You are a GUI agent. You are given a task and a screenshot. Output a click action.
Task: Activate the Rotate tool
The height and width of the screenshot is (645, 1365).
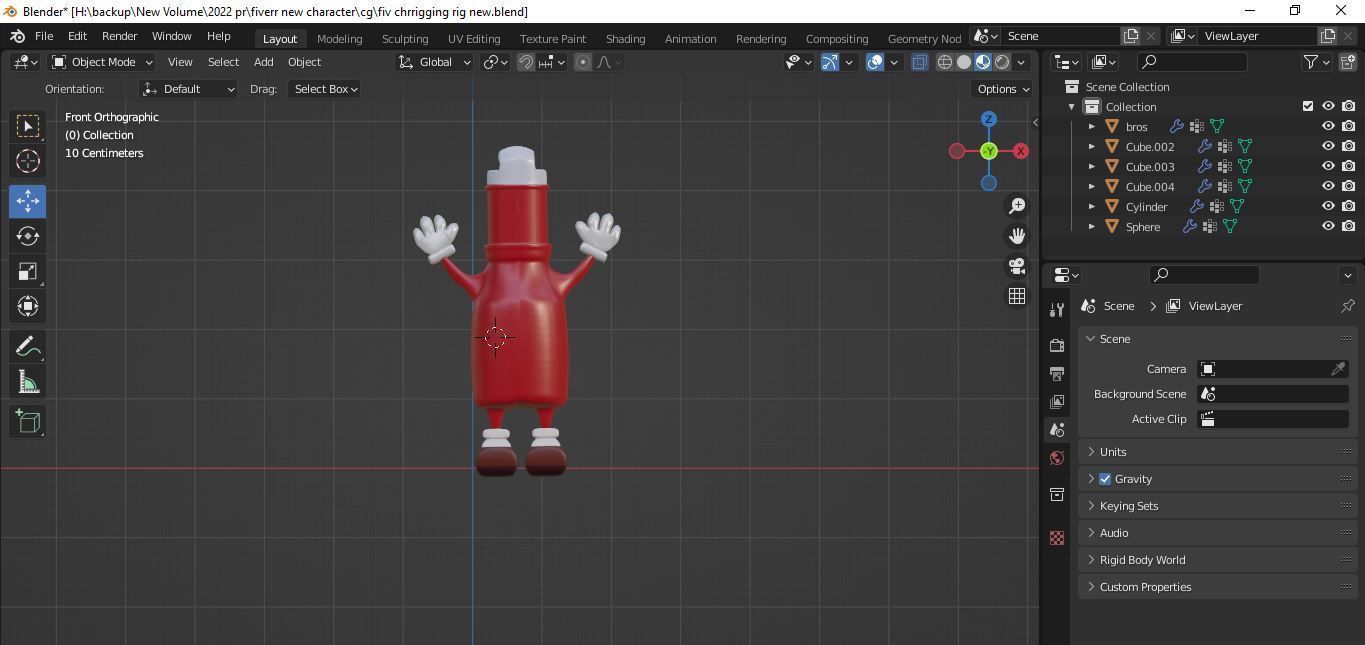[27, 236]
